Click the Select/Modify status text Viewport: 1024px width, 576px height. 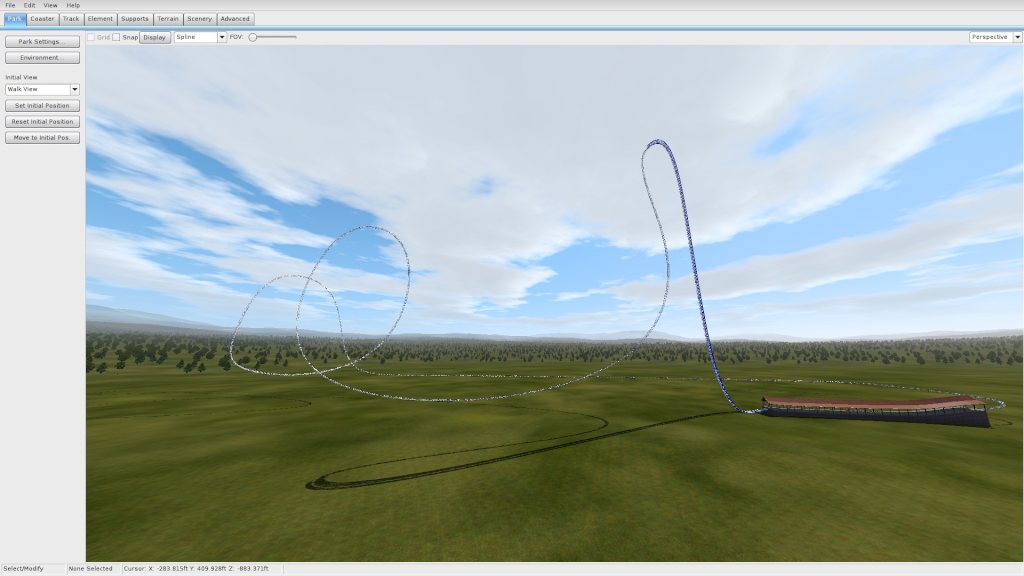24,569
